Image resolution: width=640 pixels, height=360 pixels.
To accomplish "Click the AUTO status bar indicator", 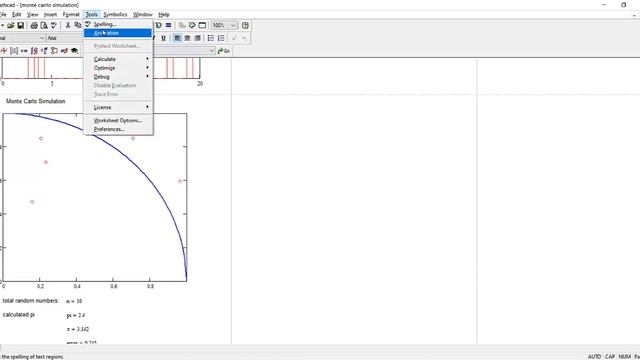I will [x=594, y=356].
